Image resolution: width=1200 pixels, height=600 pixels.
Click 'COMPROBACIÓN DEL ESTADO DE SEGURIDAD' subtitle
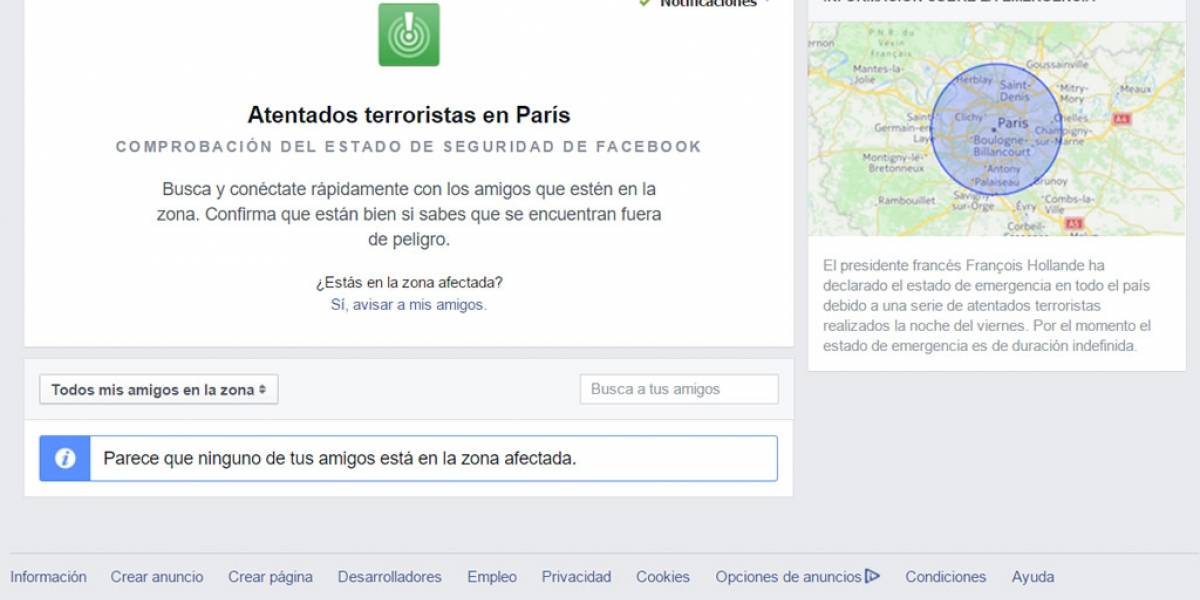click(x=409, y=147)
